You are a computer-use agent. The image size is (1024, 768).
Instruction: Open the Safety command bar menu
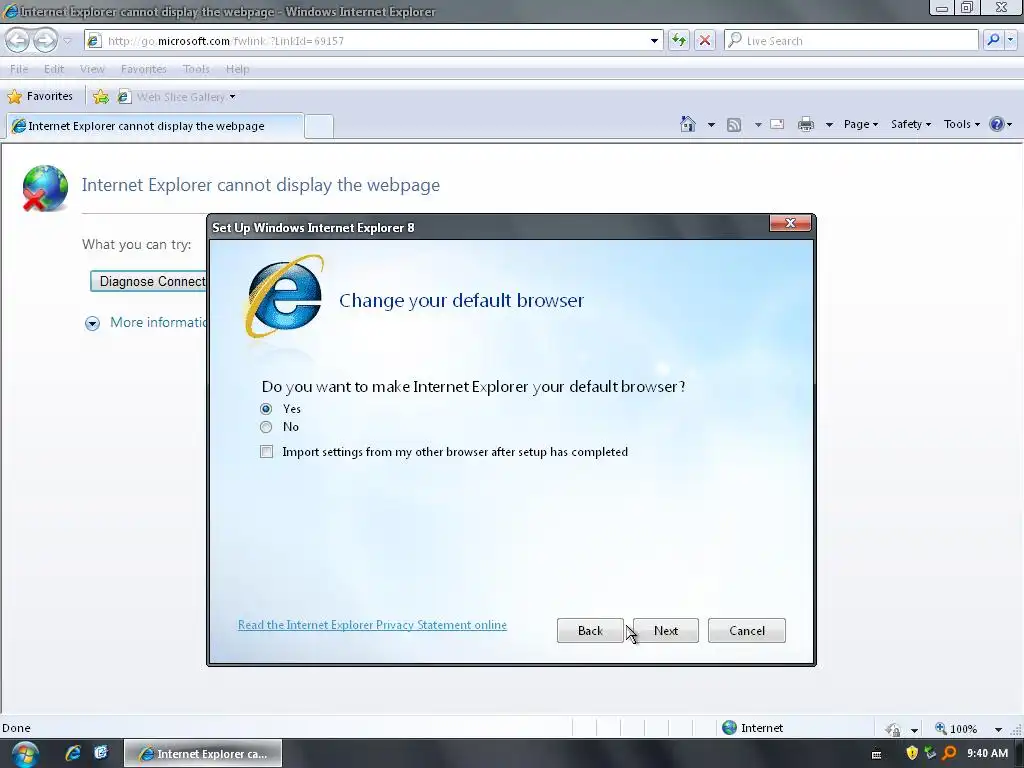pyautogui.click(x=910, y=124)
